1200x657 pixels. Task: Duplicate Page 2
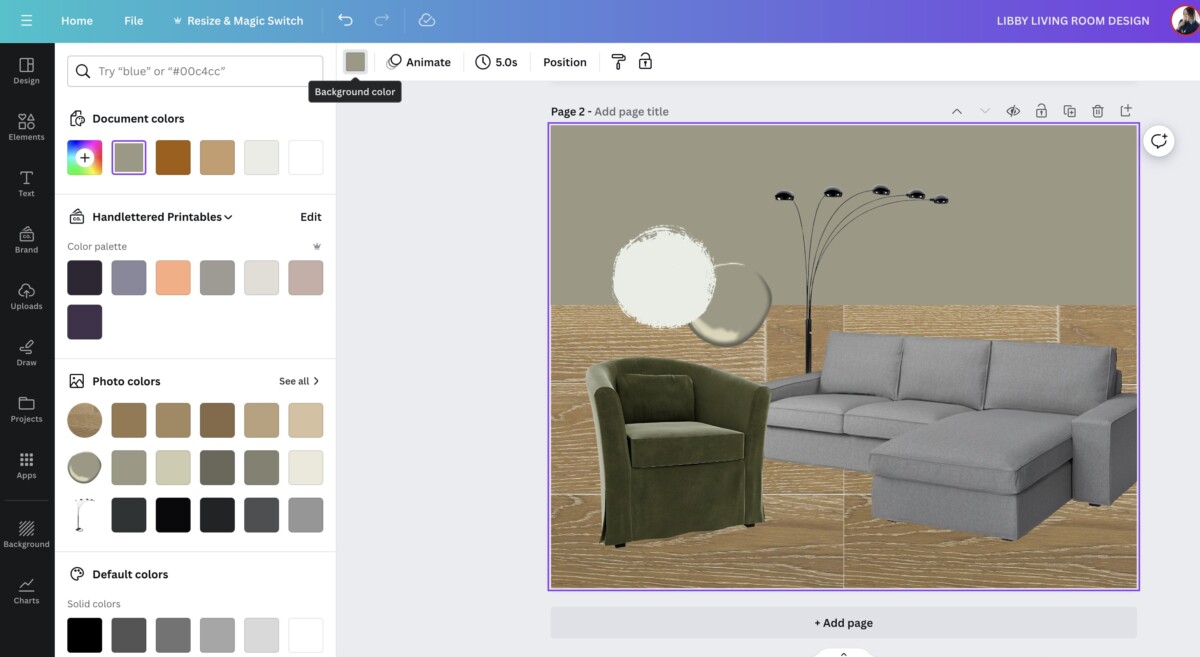pos(1069,110)
